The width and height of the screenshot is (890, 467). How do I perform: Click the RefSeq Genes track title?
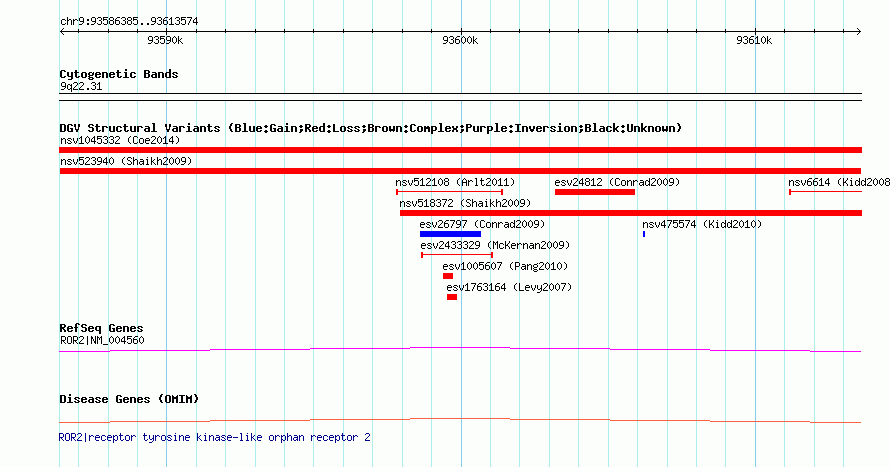click(101, 329)
